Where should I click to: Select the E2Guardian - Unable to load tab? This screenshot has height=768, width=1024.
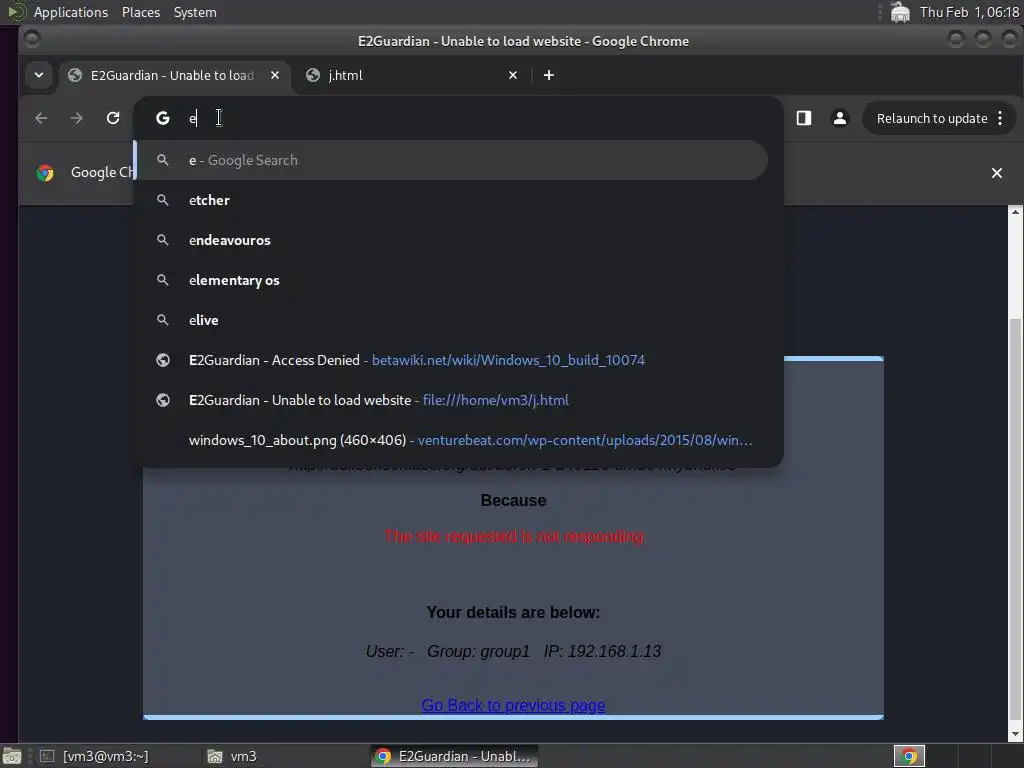pyautogui.click(x=172, y=75)
